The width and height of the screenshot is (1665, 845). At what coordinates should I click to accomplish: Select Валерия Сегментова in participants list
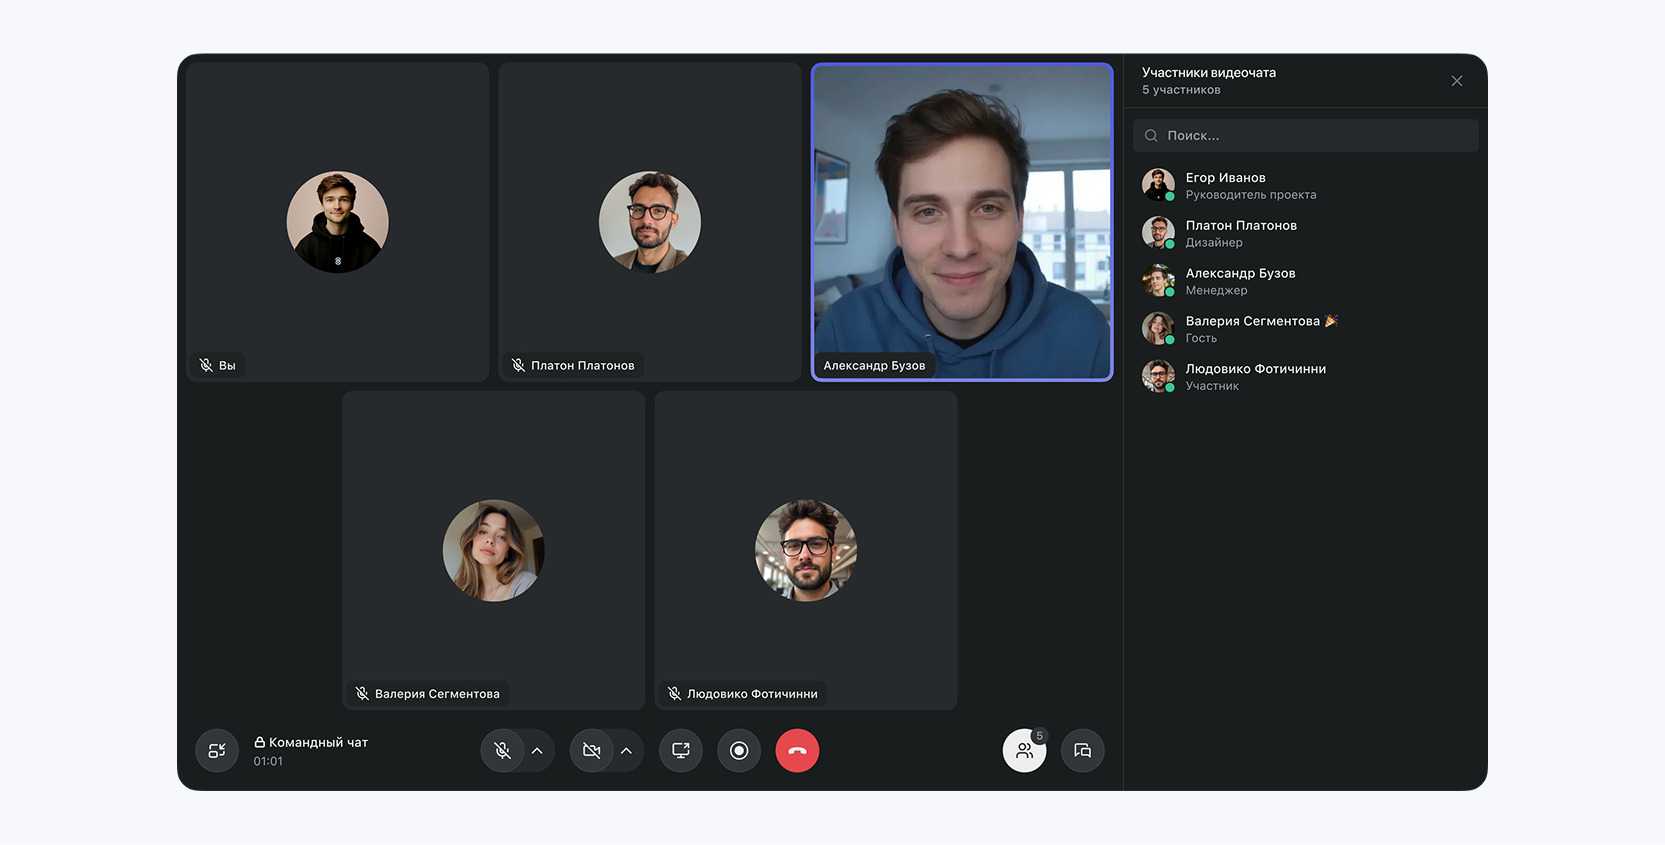[1252, 329]
